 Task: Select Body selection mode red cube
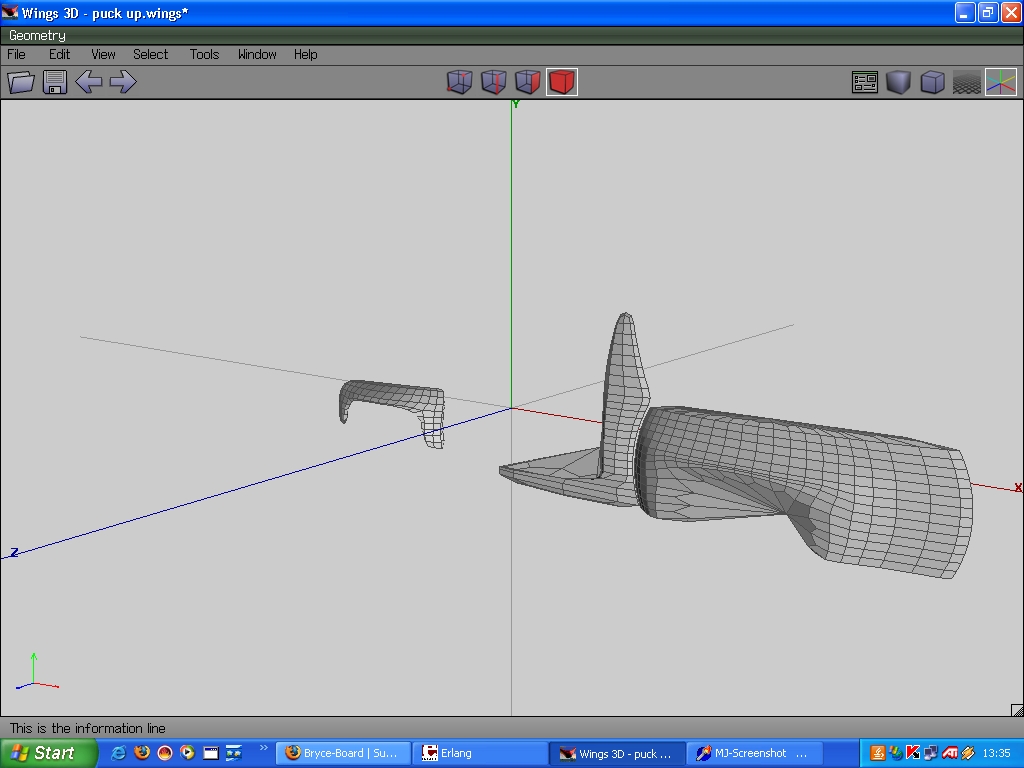click(562, 82)
